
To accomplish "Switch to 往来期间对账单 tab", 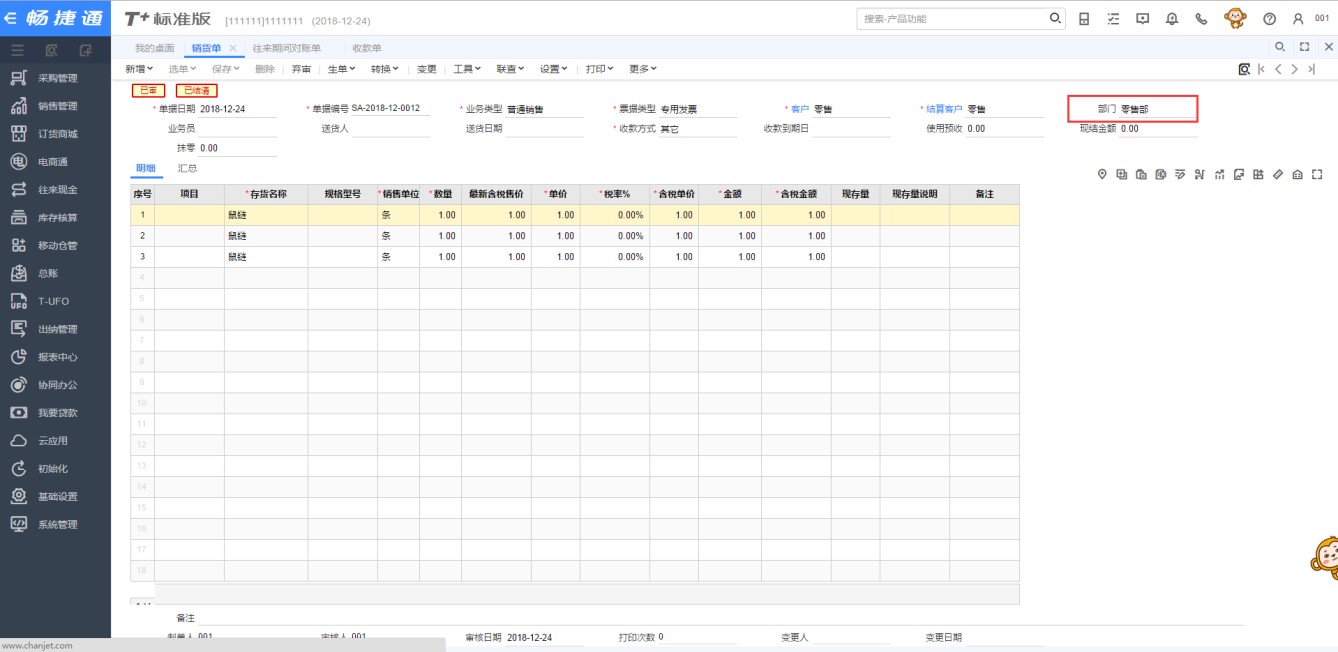I will coord(287,48).
